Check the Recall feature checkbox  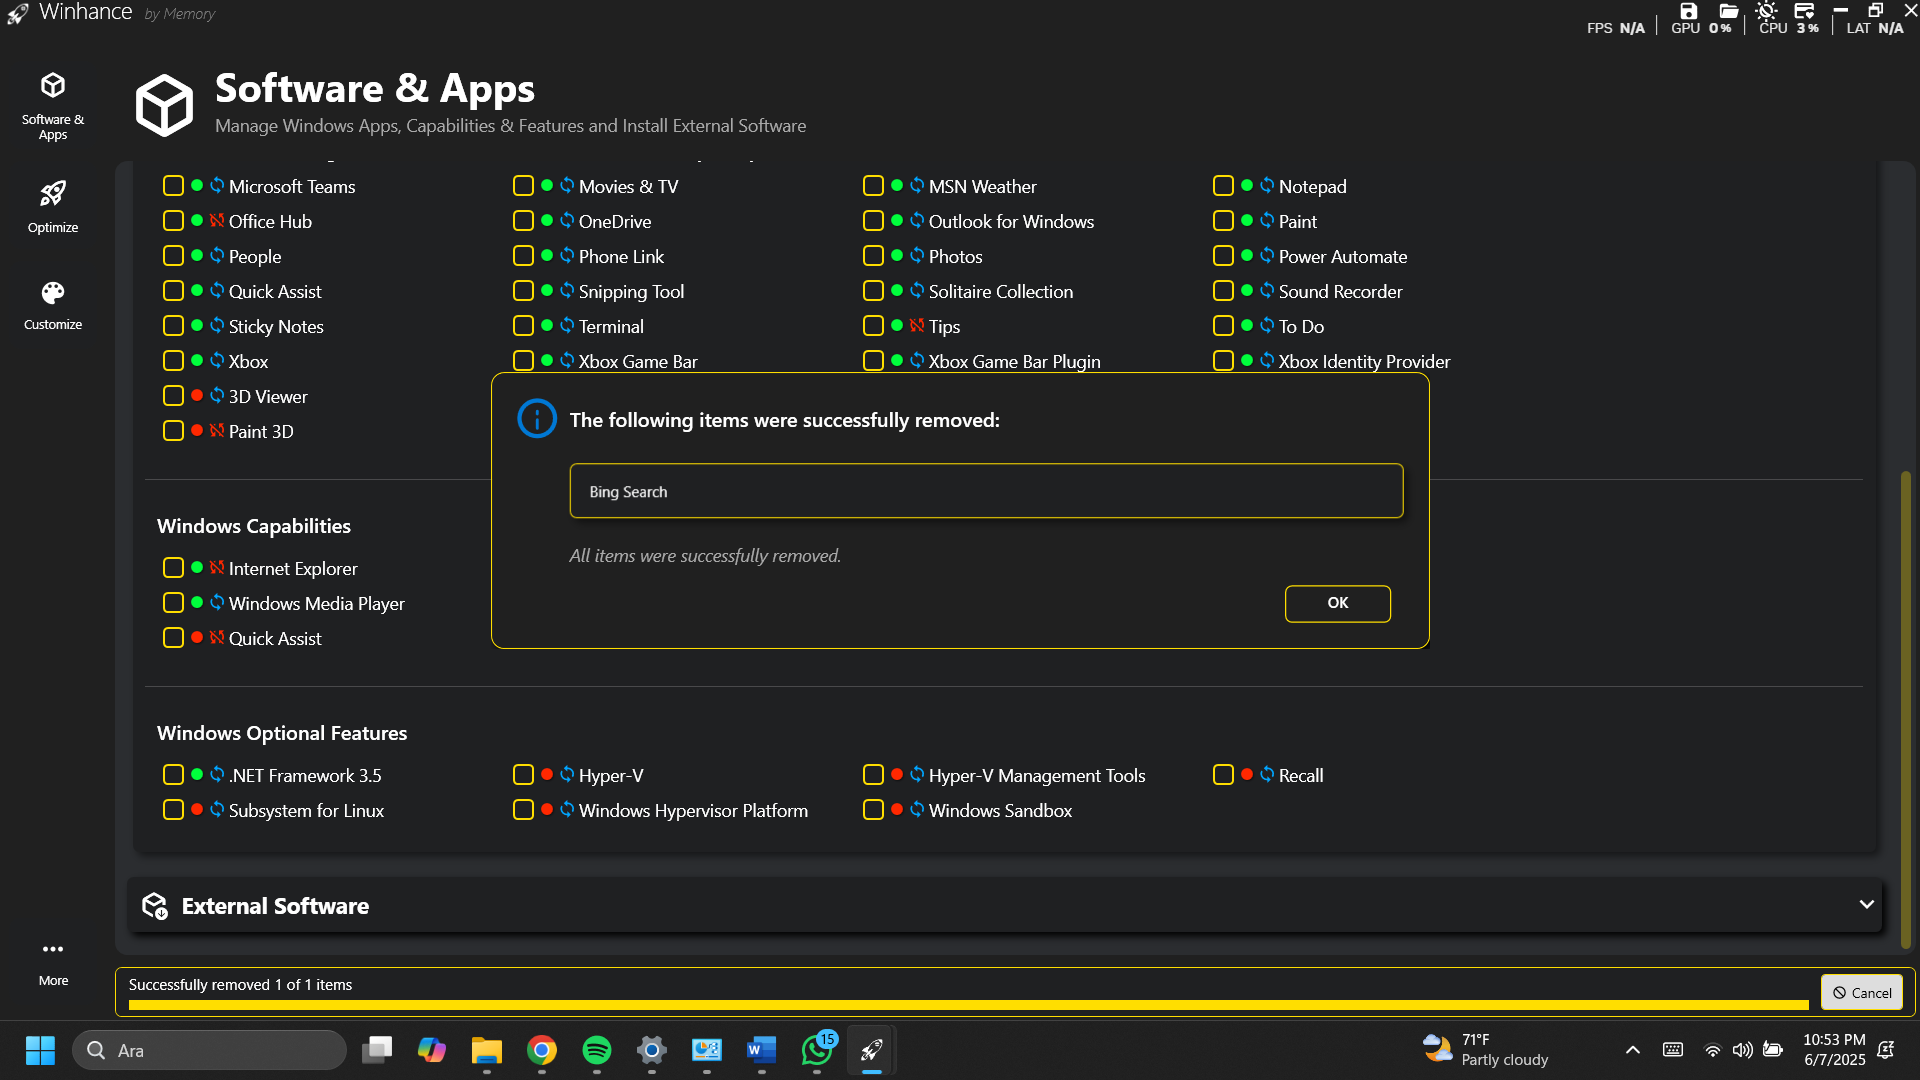tap(1223, 775)
